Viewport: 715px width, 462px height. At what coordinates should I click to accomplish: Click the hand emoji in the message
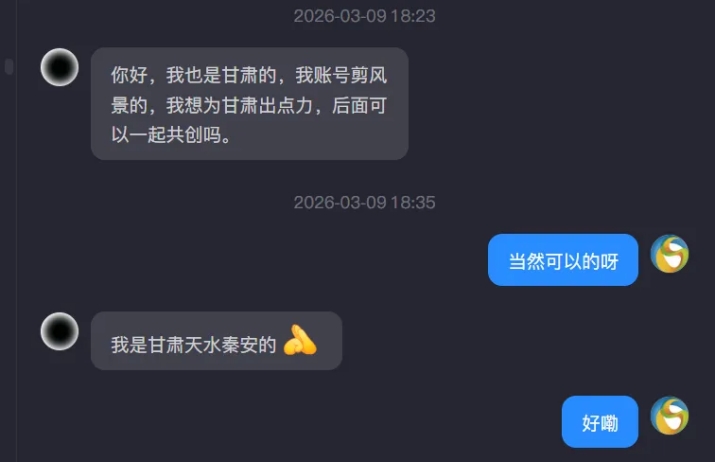pyautogui.click(x=300, y=340)
